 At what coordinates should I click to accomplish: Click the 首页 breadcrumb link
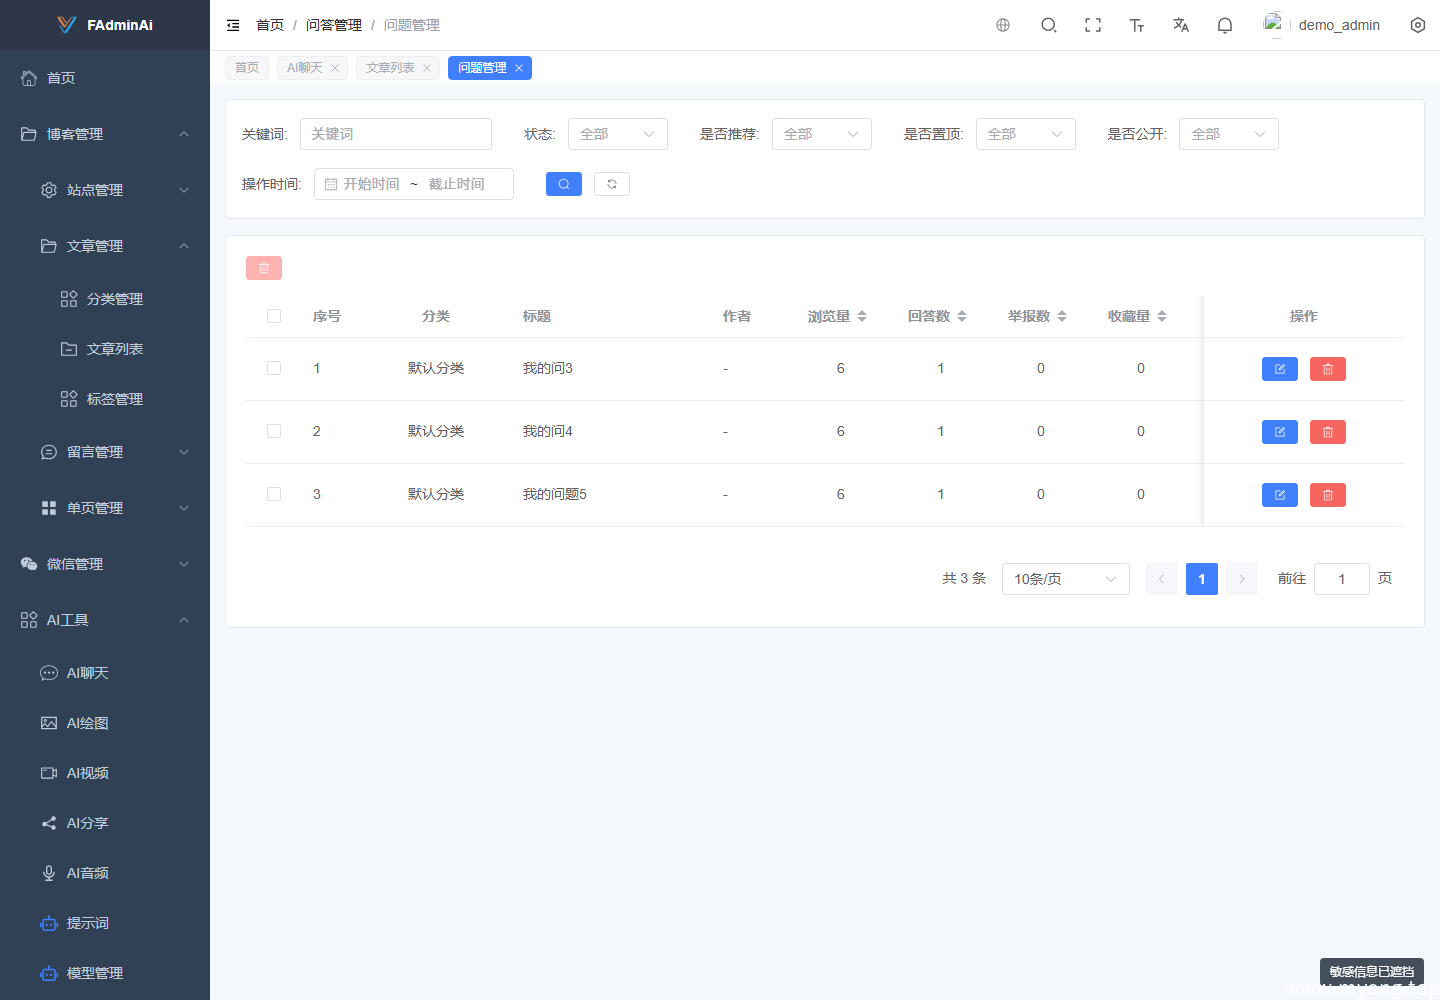point(270,25)
